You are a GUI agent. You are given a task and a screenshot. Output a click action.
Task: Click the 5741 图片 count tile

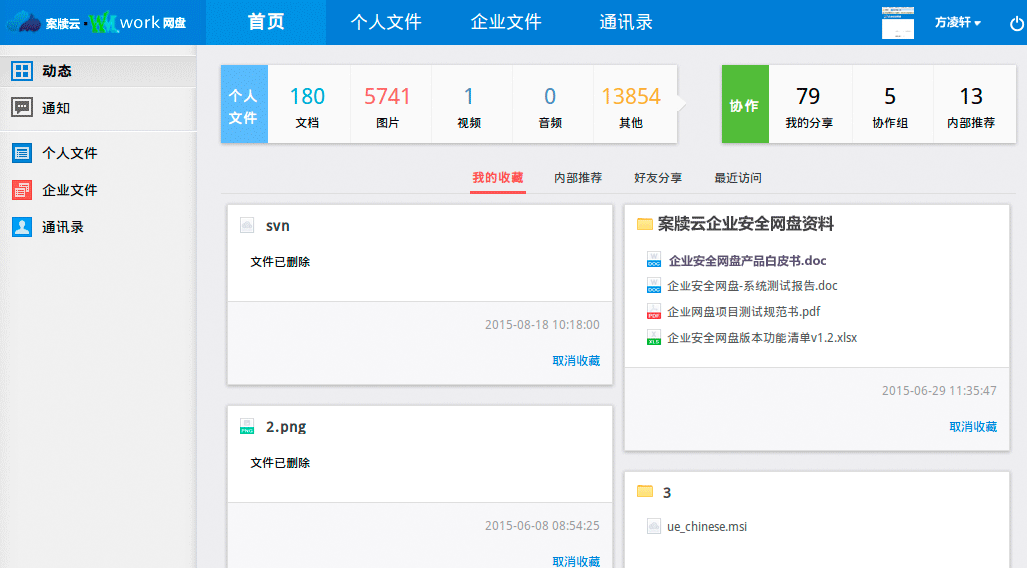pos(387,105)
